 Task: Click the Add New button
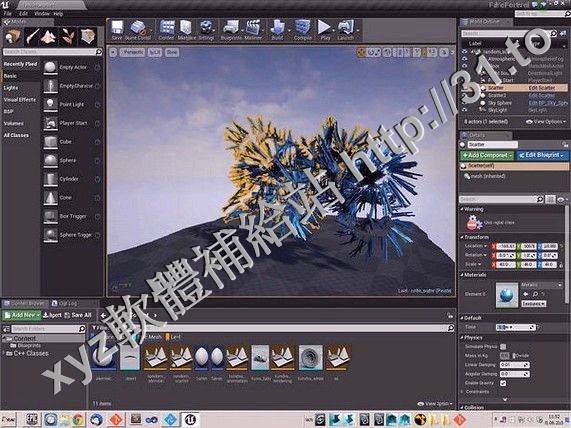22,315
